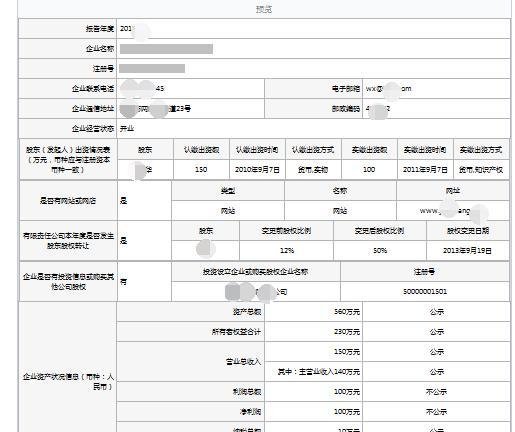Viewport: 515px width, 432px height.
Task: Select the date 2011年9月7日
Action: pos(425,170)
